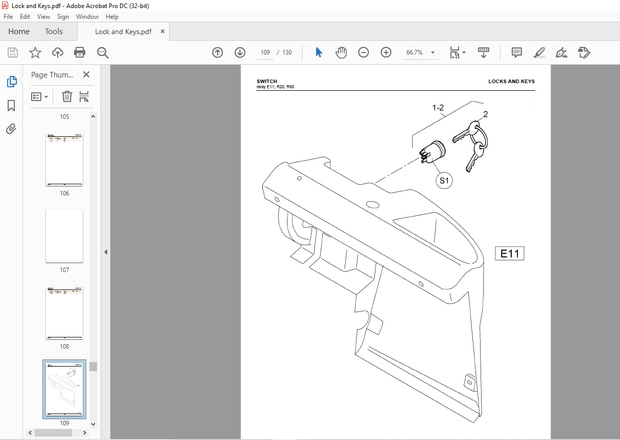Click the fit page view icon
The image size is (620, 440).
click(x=454, y=53)
